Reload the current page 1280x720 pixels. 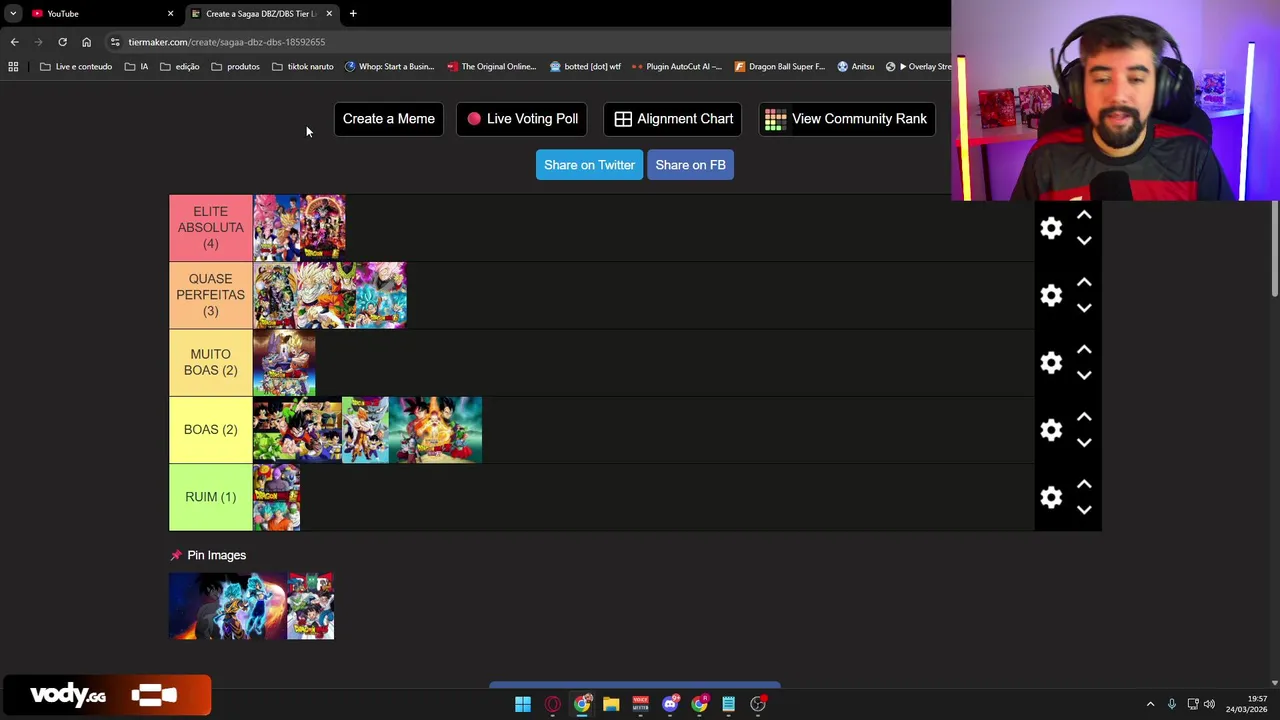click(62, 42)
